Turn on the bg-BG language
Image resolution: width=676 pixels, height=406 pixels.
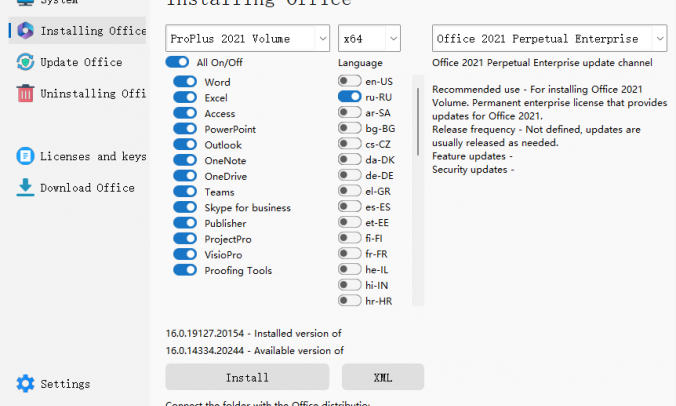pyautogui.click(x=350, y=128)
